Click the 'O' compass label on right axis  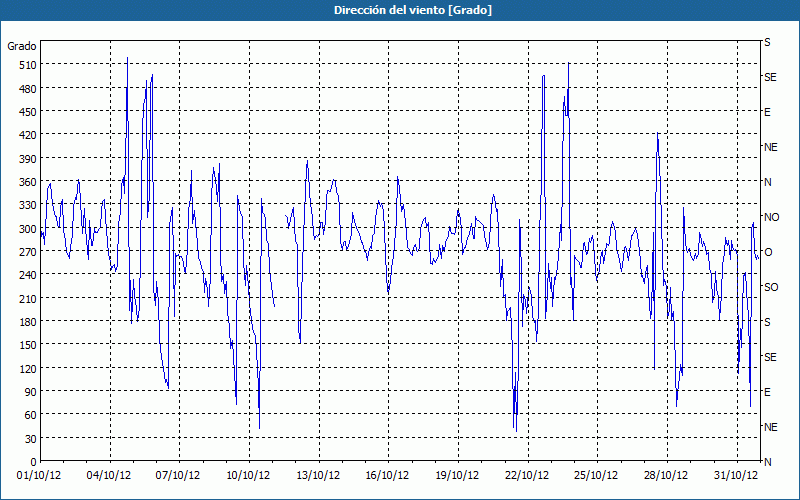[768, 253]
